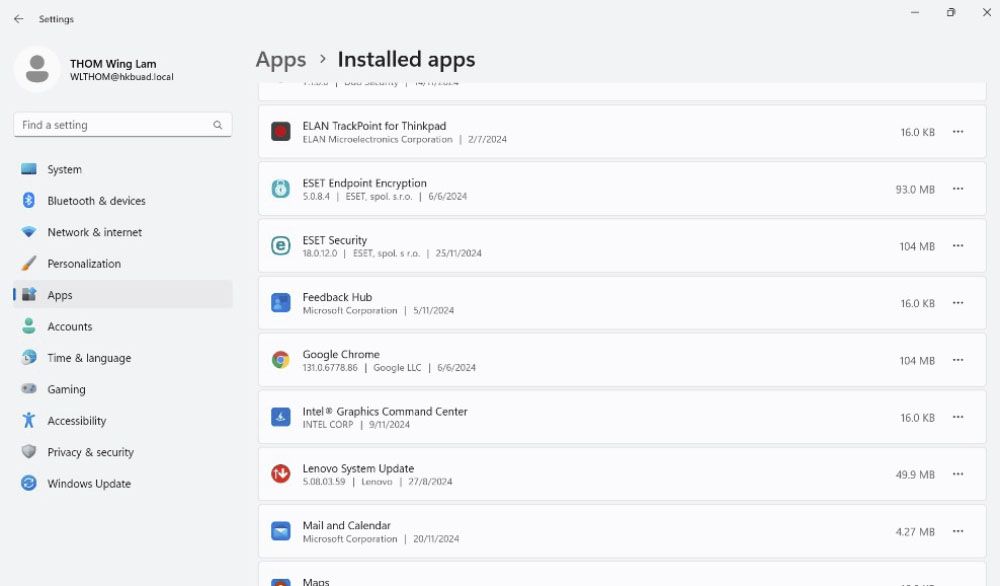The image size is (1000, 586).
Task: Click the ELAN TrackPoint app icon
Action: pos(281,132)
